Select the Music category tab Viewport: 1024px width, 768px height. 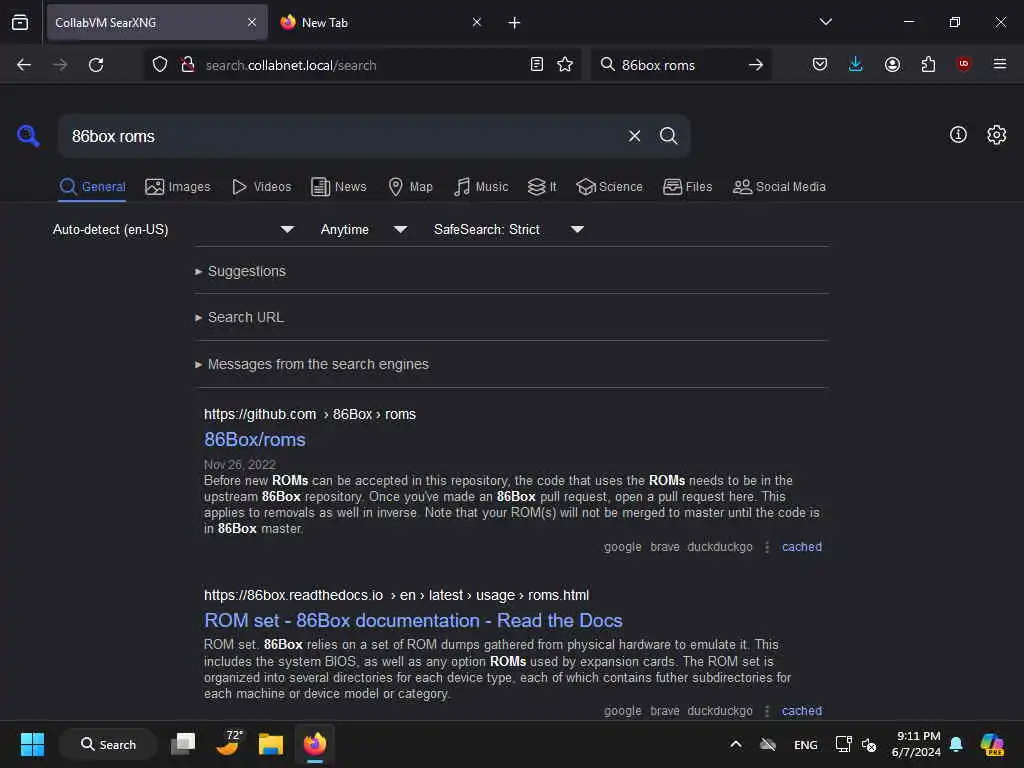click(481, 187)
